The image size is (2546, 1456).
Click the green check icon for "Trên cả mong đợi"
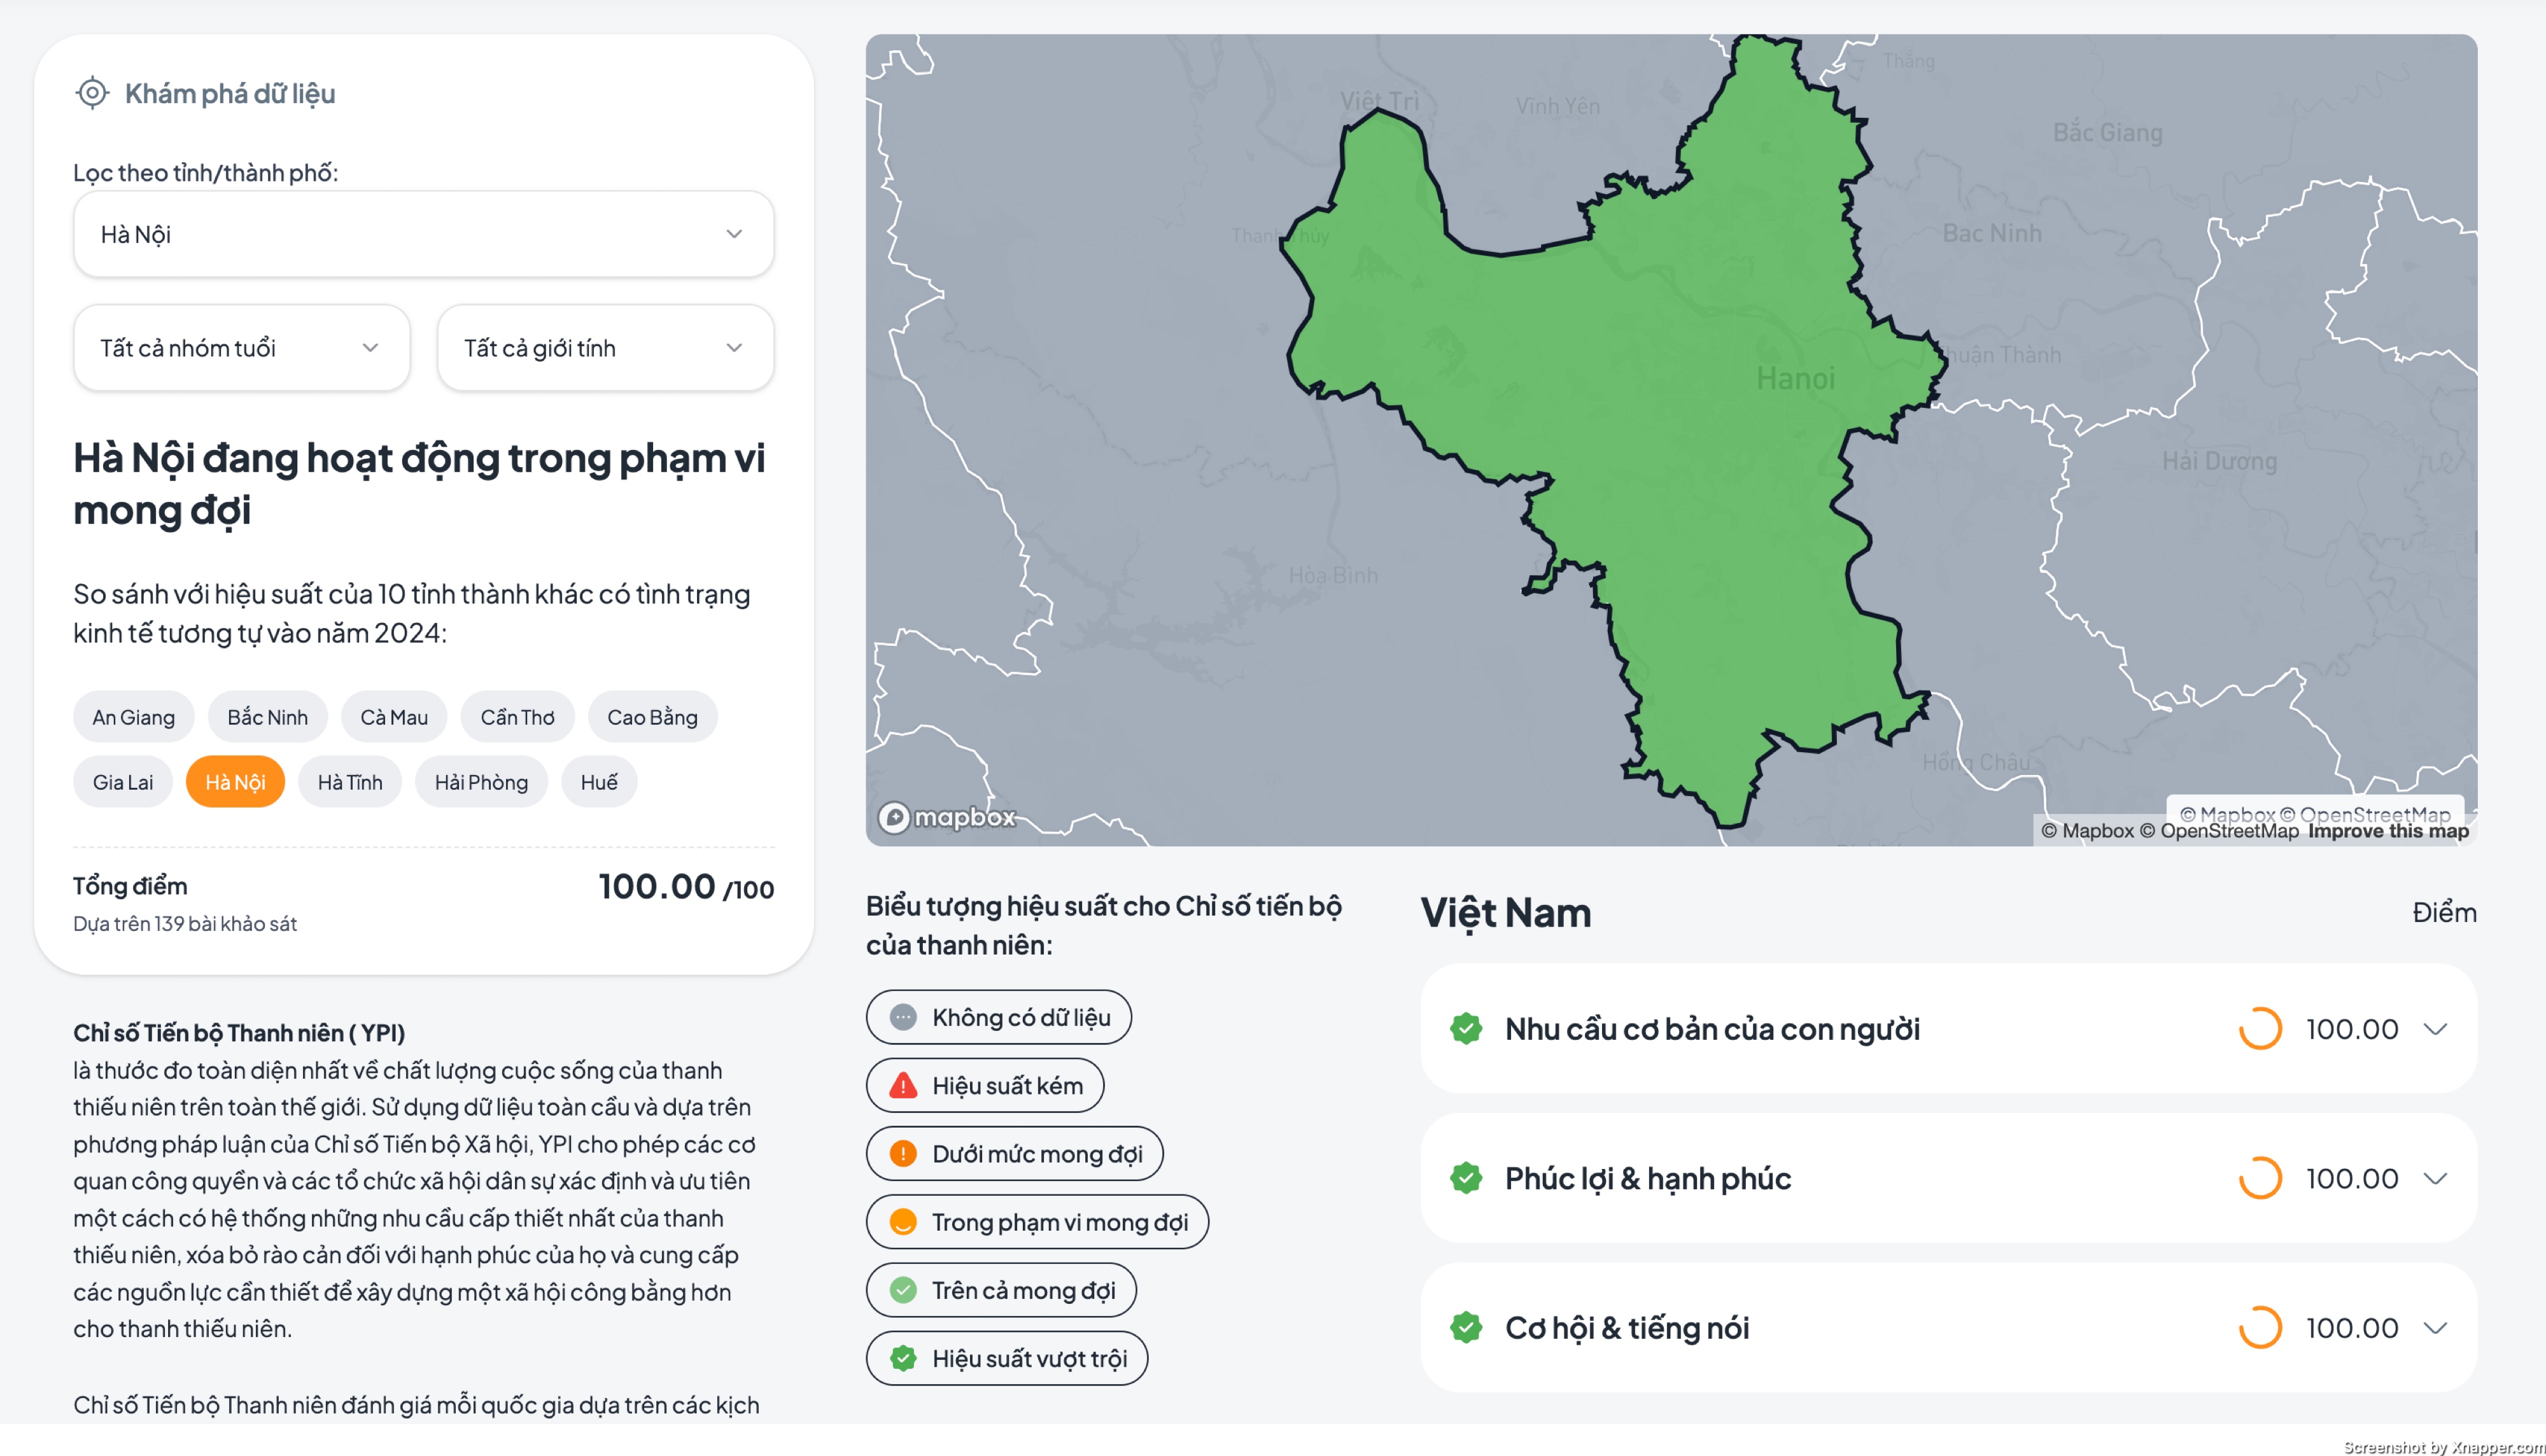point(903,1290)
